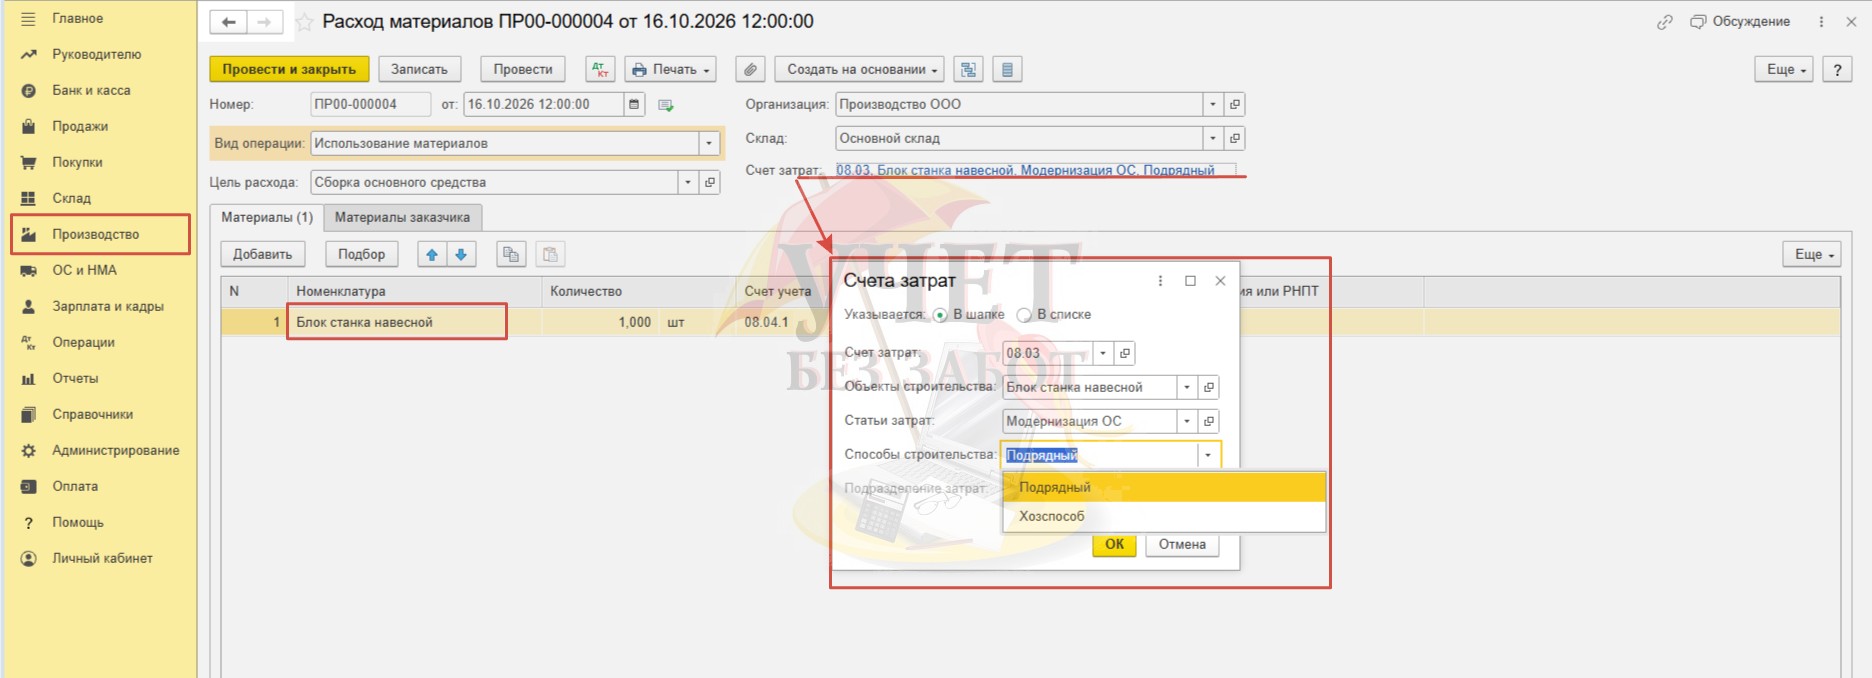Click the Провести и закрыть button
The height and width of the screenshot is (678, 1872).
(289, 69)
